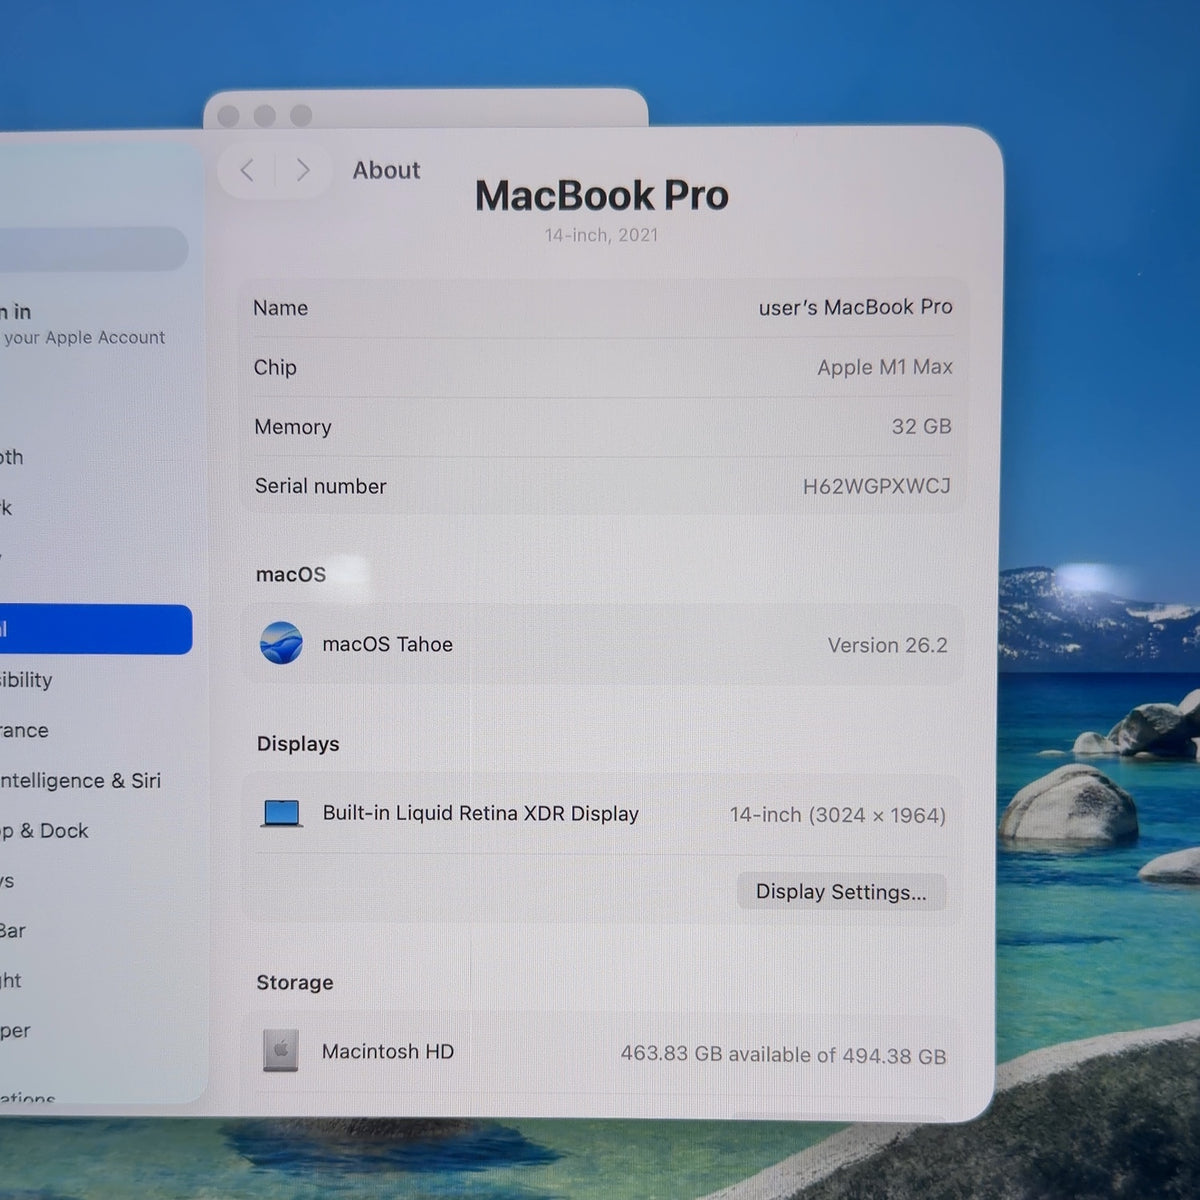
Task: Open Display Settings button
Action: click(x=841, y=891)
